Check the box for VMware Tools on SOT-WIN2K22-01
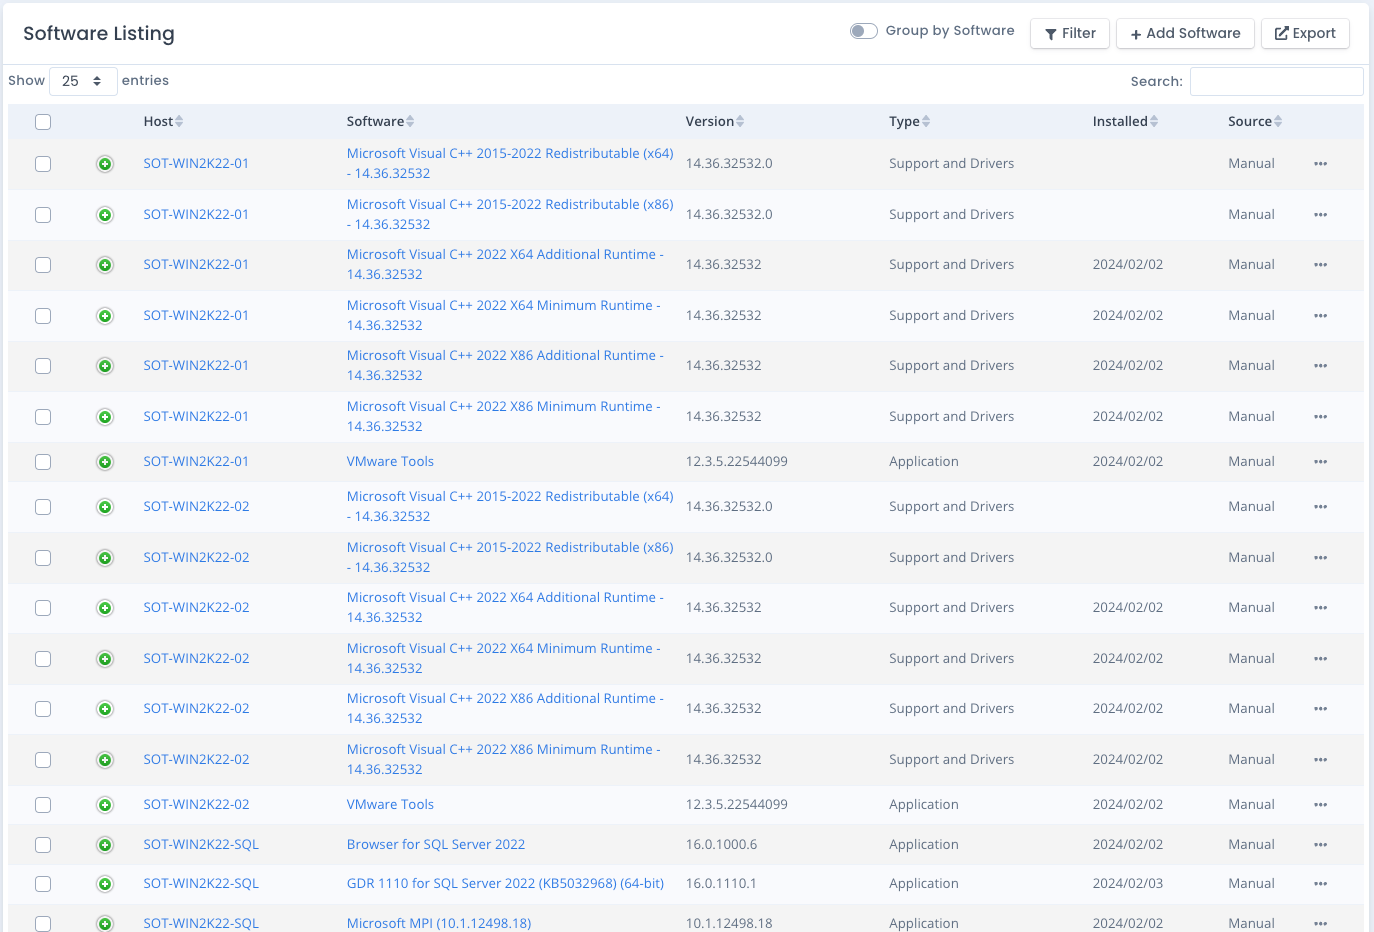Viewport: 1374px width, 932px height. [43, 462]
